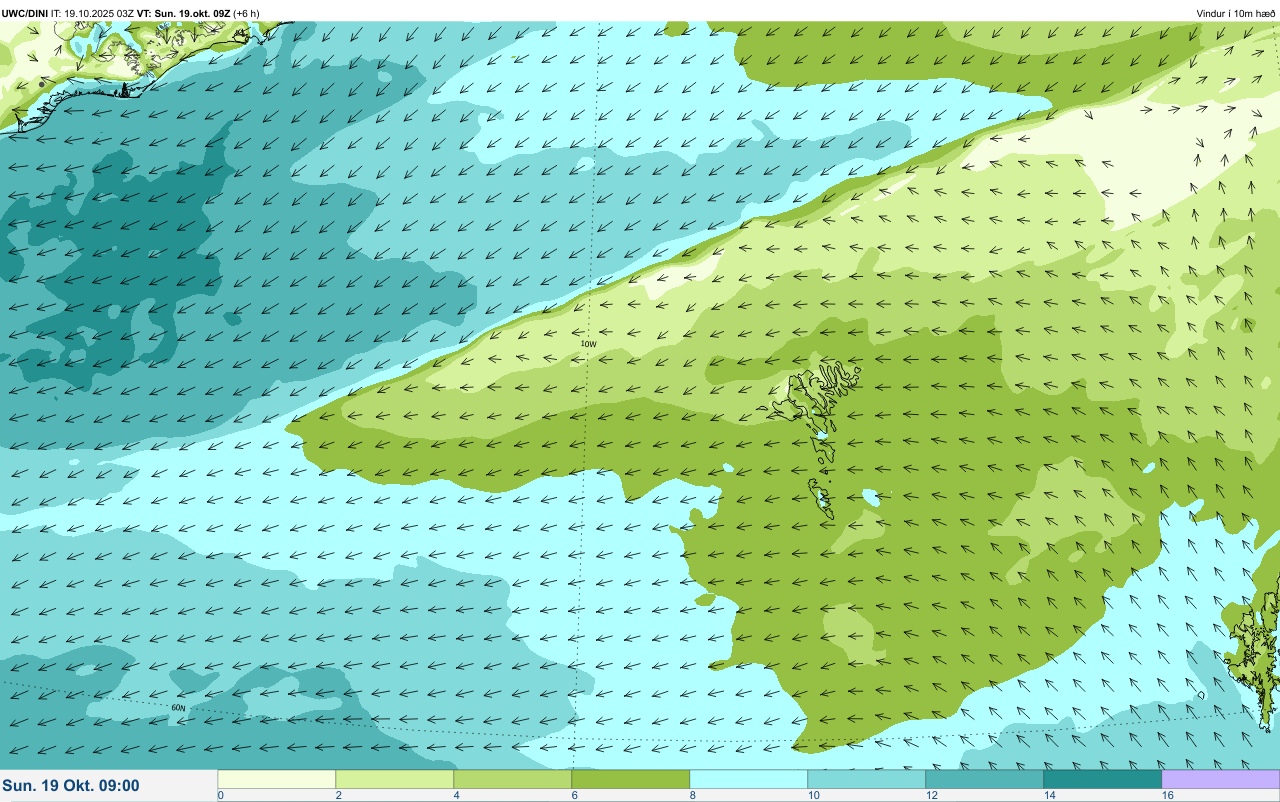1280x802 pixels.
Task: Click the light green 2–4 legend swatch
Action: click(x=394, y=779)
